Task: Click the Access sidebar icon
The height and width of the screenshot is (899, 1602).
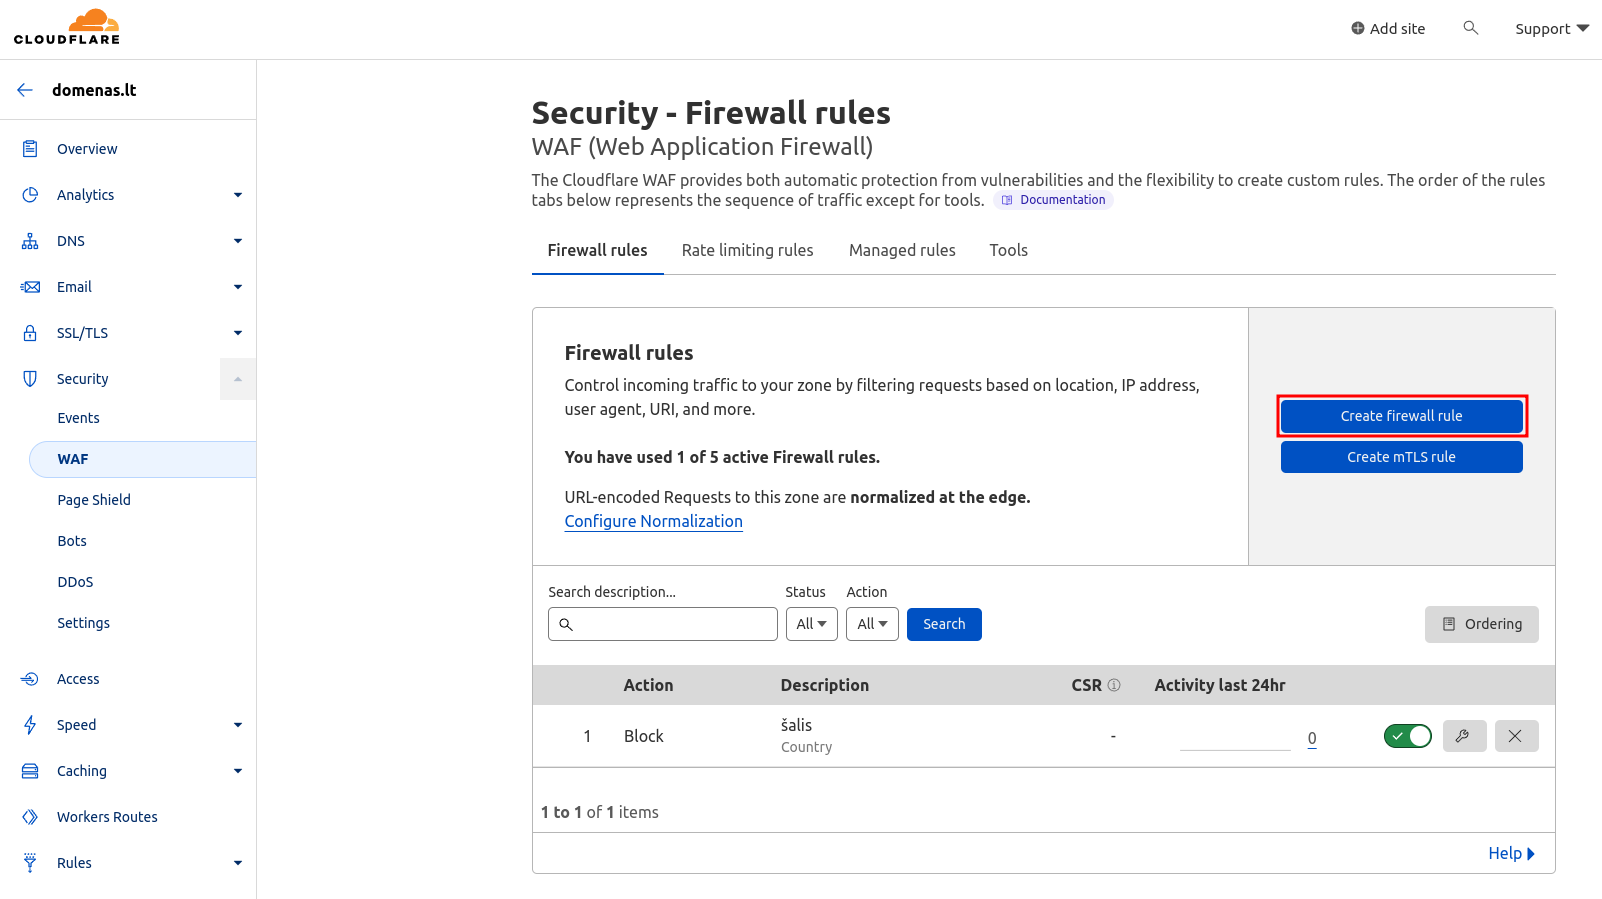Action: click(x=30, y=679)
